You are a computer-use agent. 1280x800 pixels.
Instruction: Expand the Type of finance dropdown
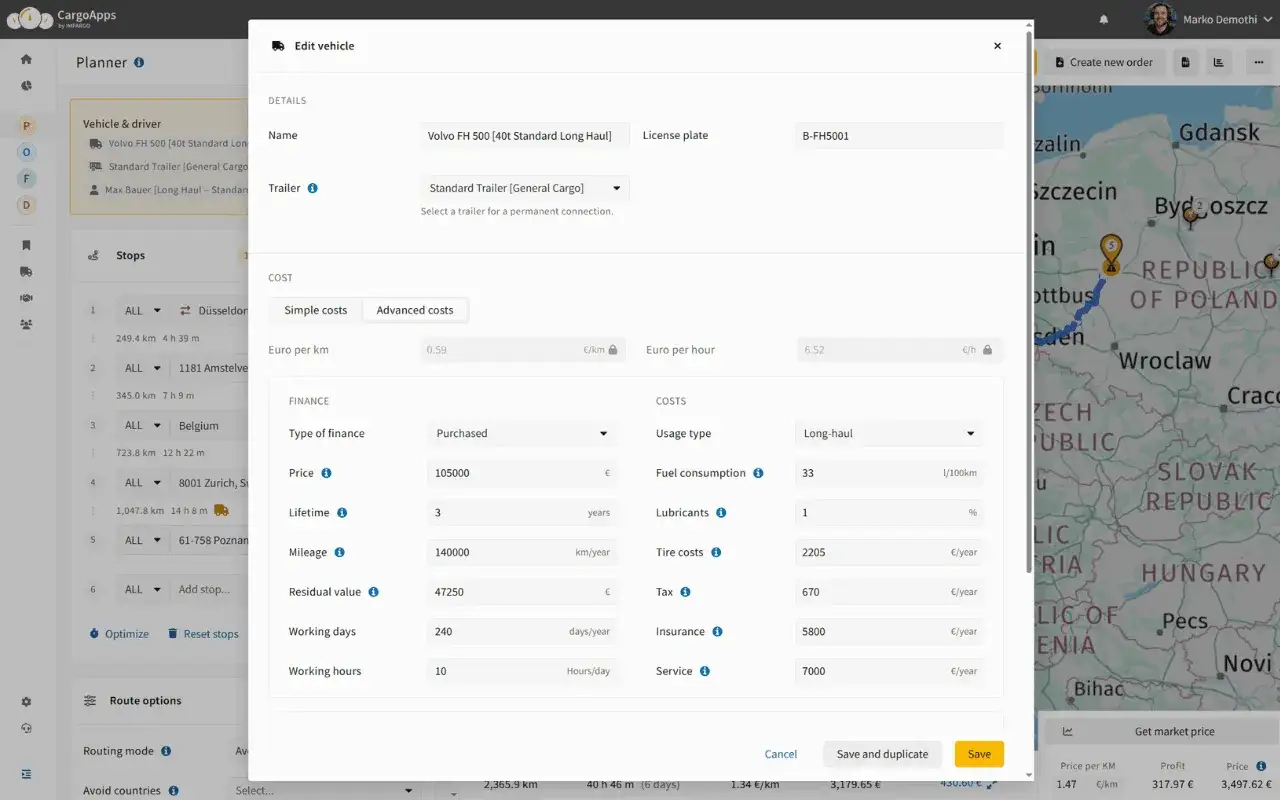tap(522, 434)
